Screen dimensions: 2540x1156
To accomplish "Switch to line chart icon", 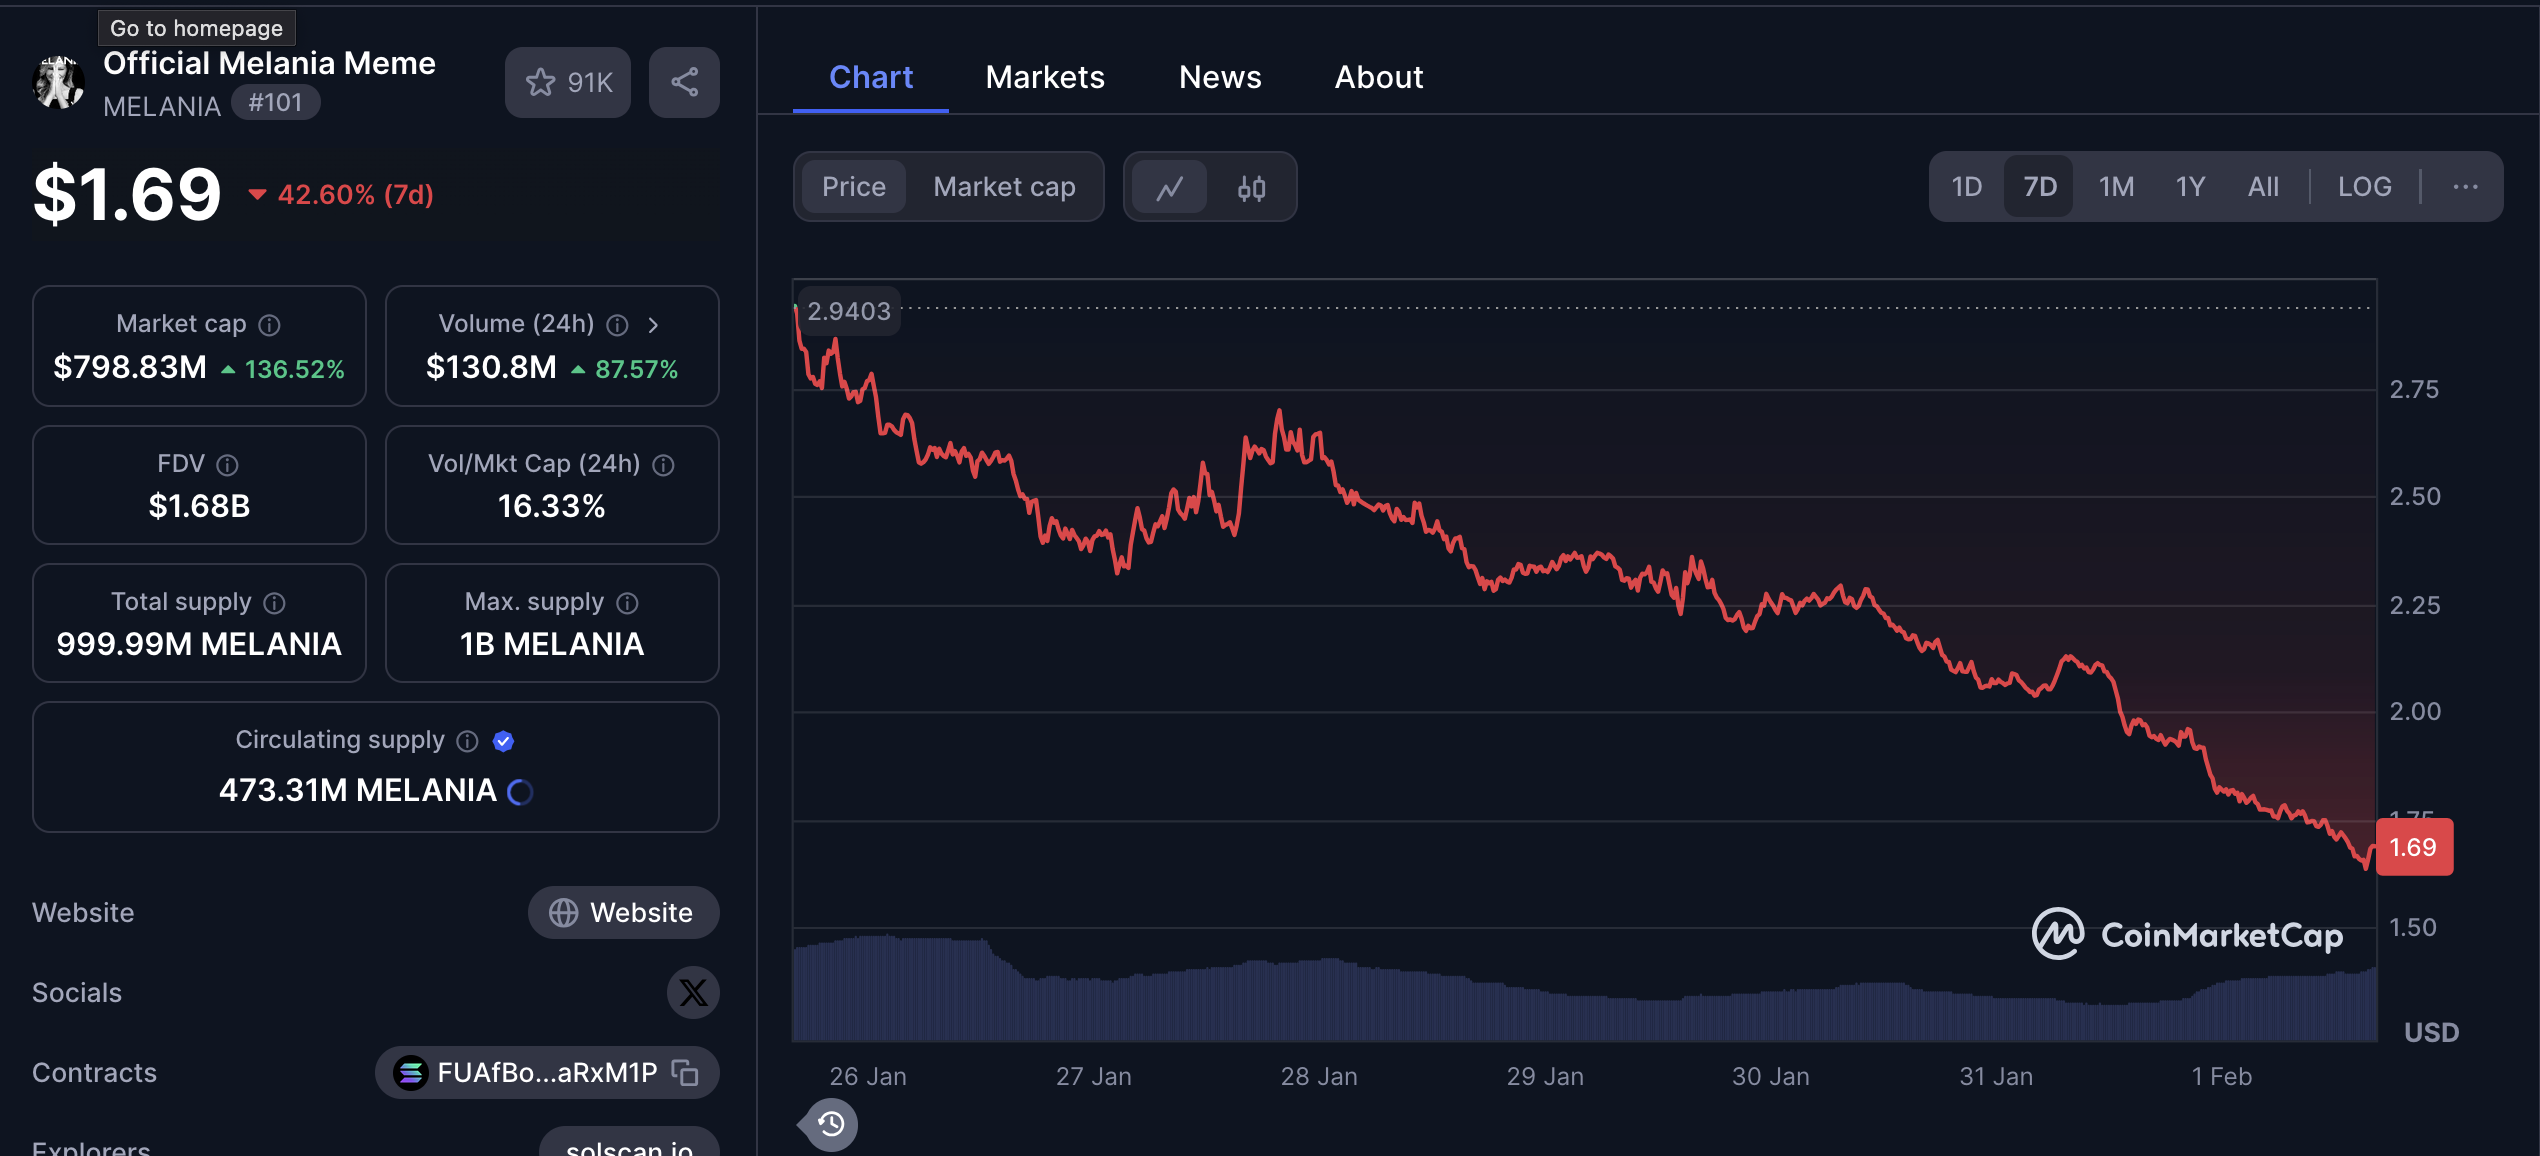I will pos(1169,187).
